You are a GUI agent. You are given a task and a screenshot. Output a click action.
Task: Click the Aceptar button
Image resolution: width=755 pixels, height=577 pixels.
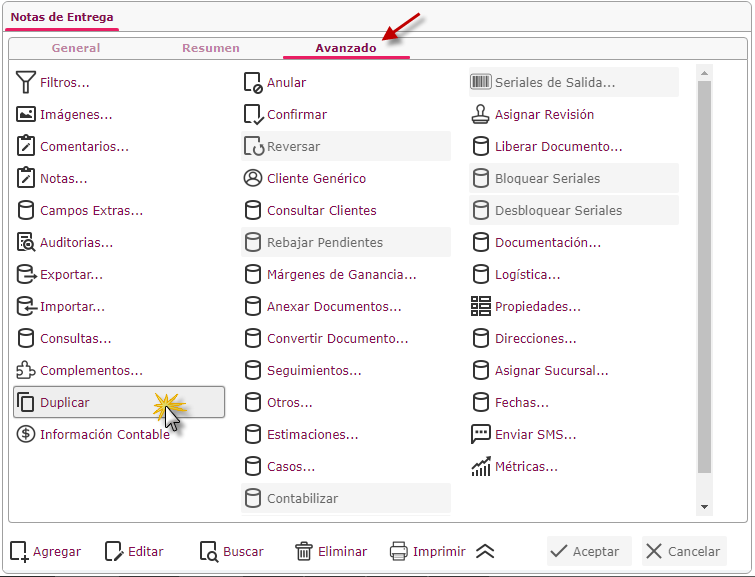tap(589, 551)
